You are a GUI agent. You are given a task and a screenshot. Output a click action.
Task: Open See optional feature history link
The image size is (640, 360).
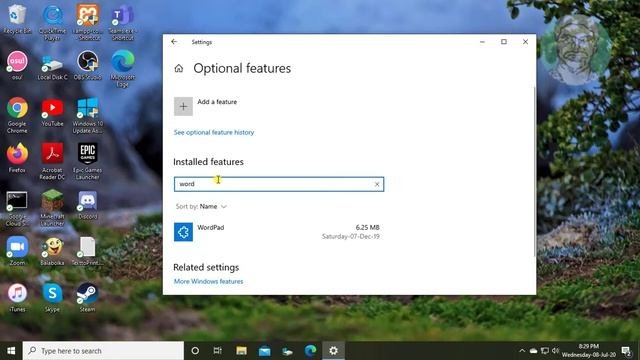(x=214, y=132)
